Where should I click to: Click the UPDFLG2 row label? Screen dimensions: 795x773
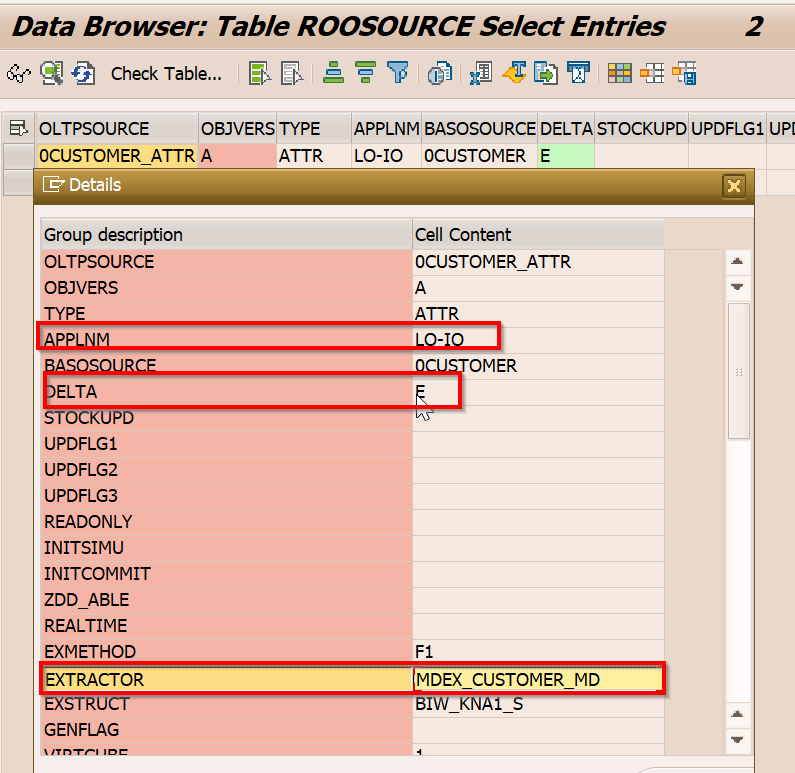pyautogui.click(x=227, y=470)
